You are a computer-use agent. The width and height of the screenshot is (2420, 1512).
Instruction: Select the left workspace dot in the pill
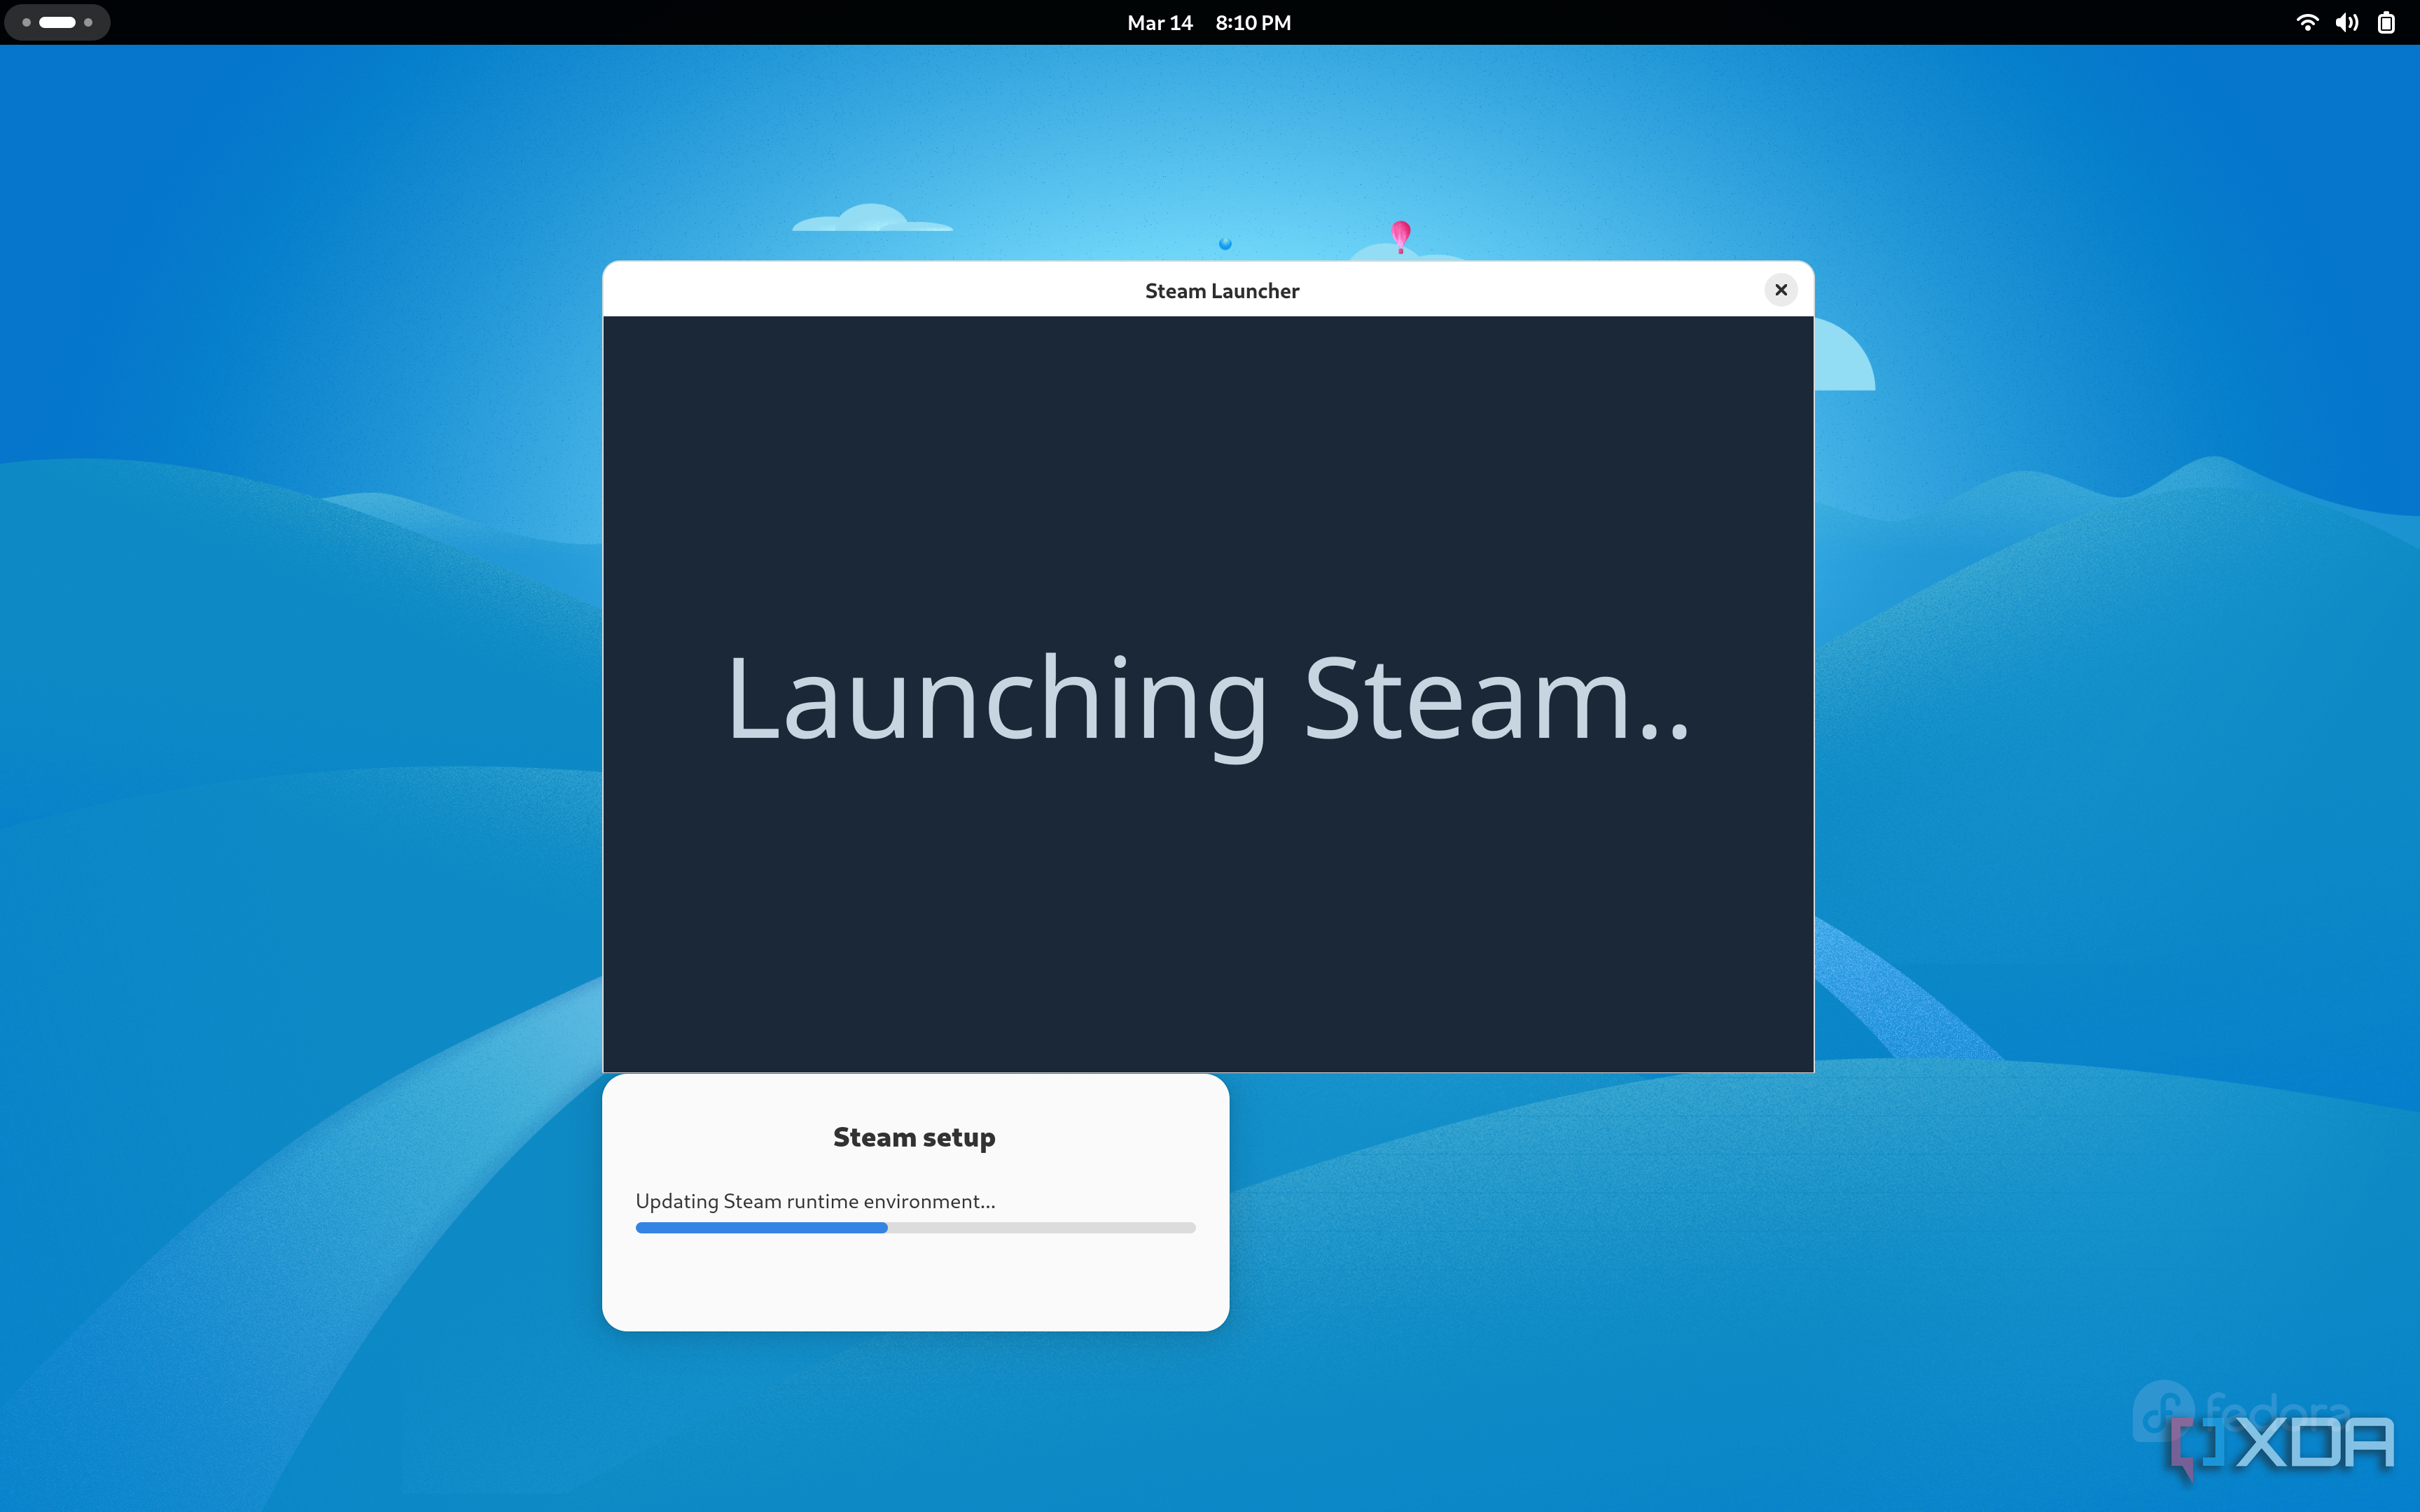coord(26,21)
